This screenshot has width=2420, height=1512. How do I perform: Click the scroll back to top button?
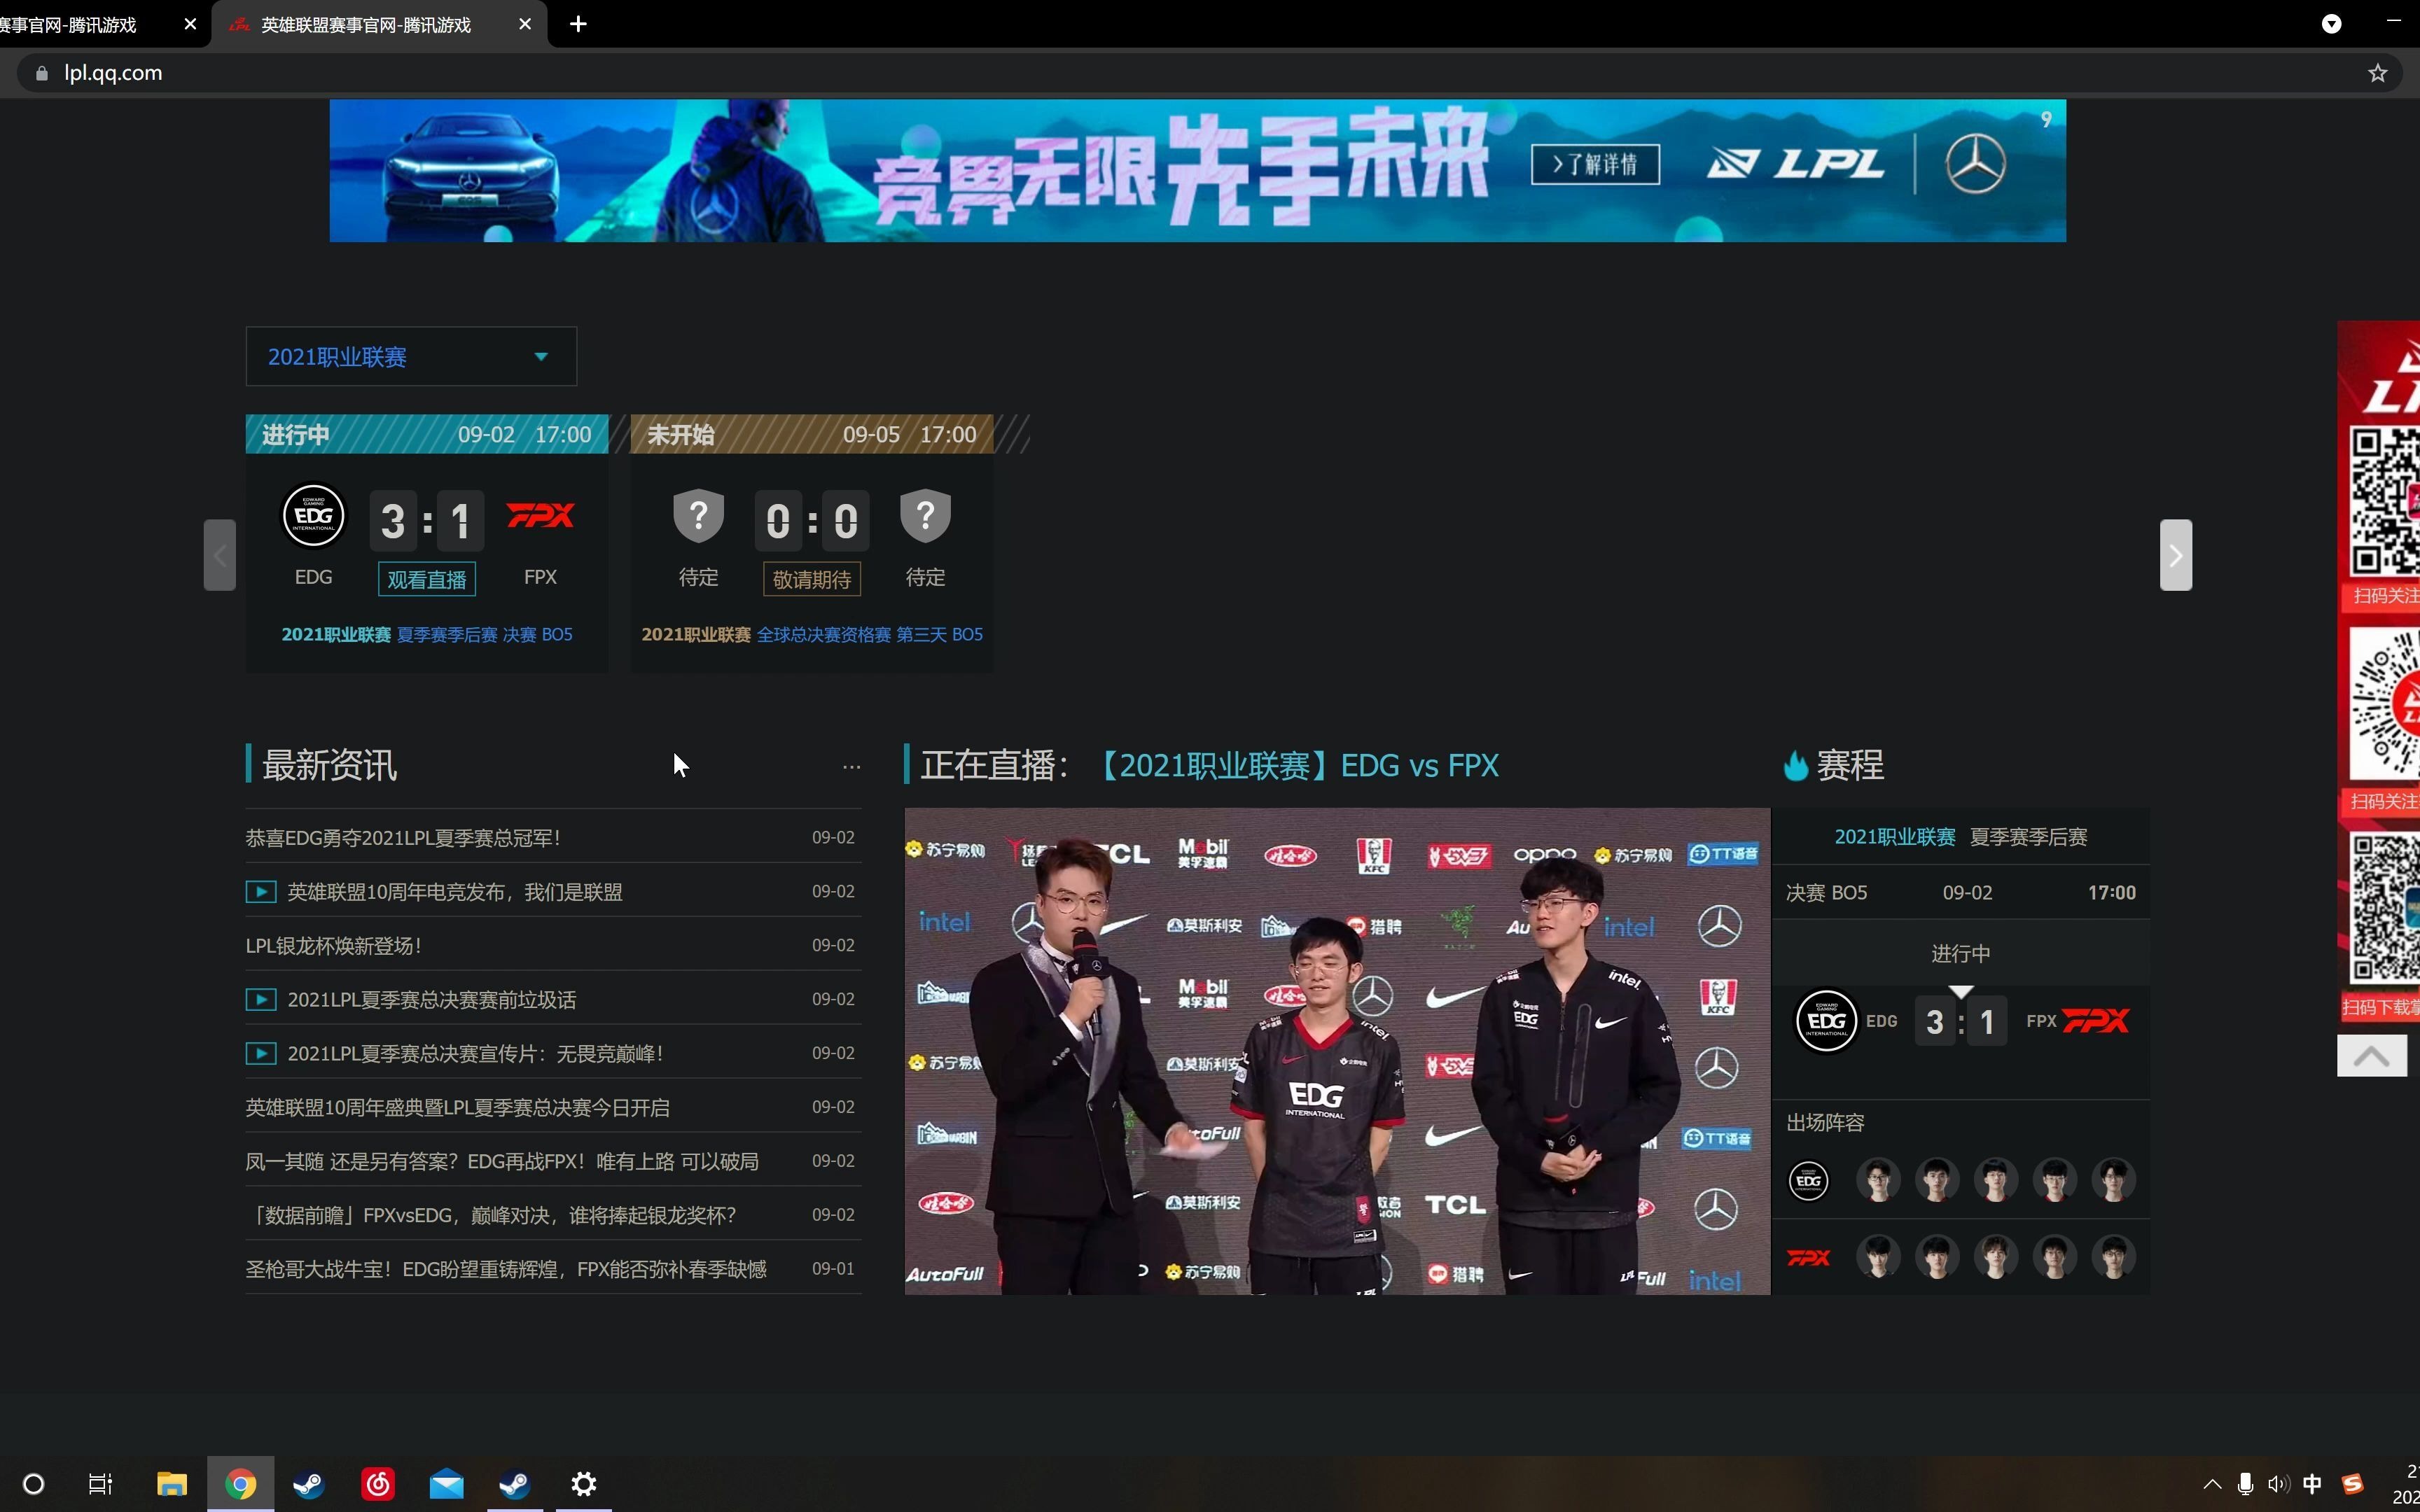pos(2371,1056)
